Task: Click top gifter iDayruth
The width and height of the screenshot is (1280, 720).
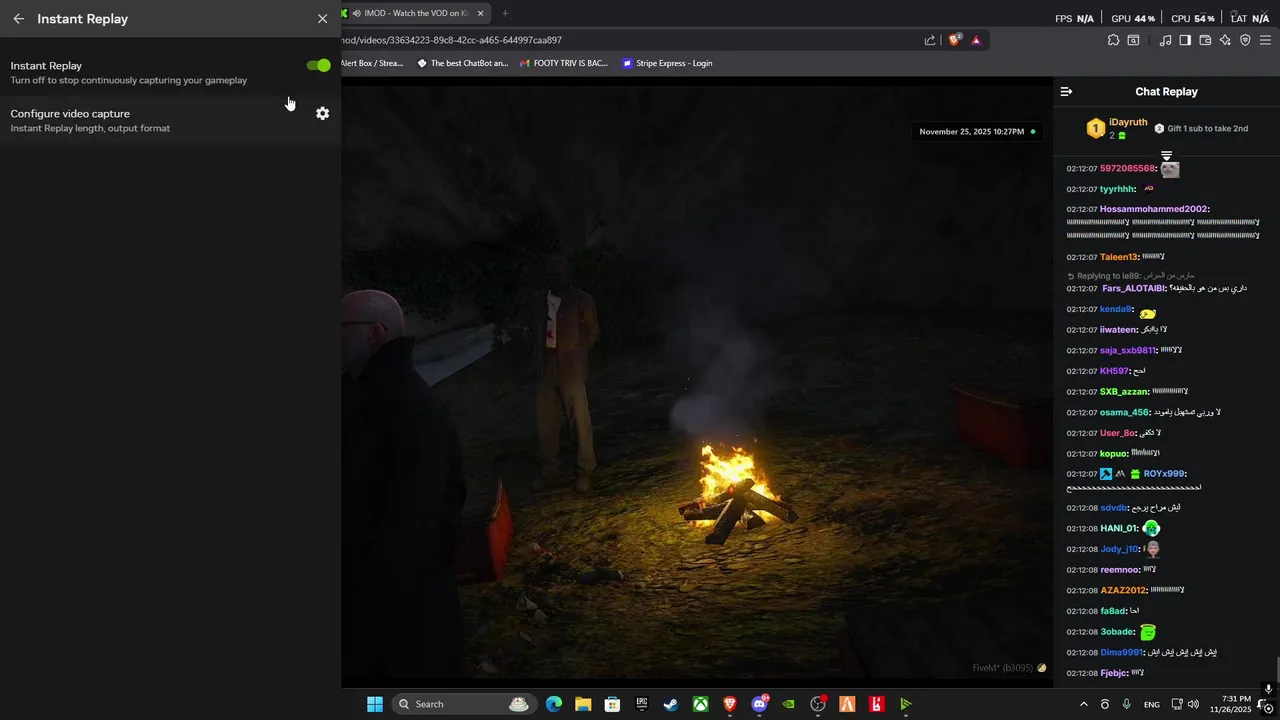Action: coord(1128,122)
